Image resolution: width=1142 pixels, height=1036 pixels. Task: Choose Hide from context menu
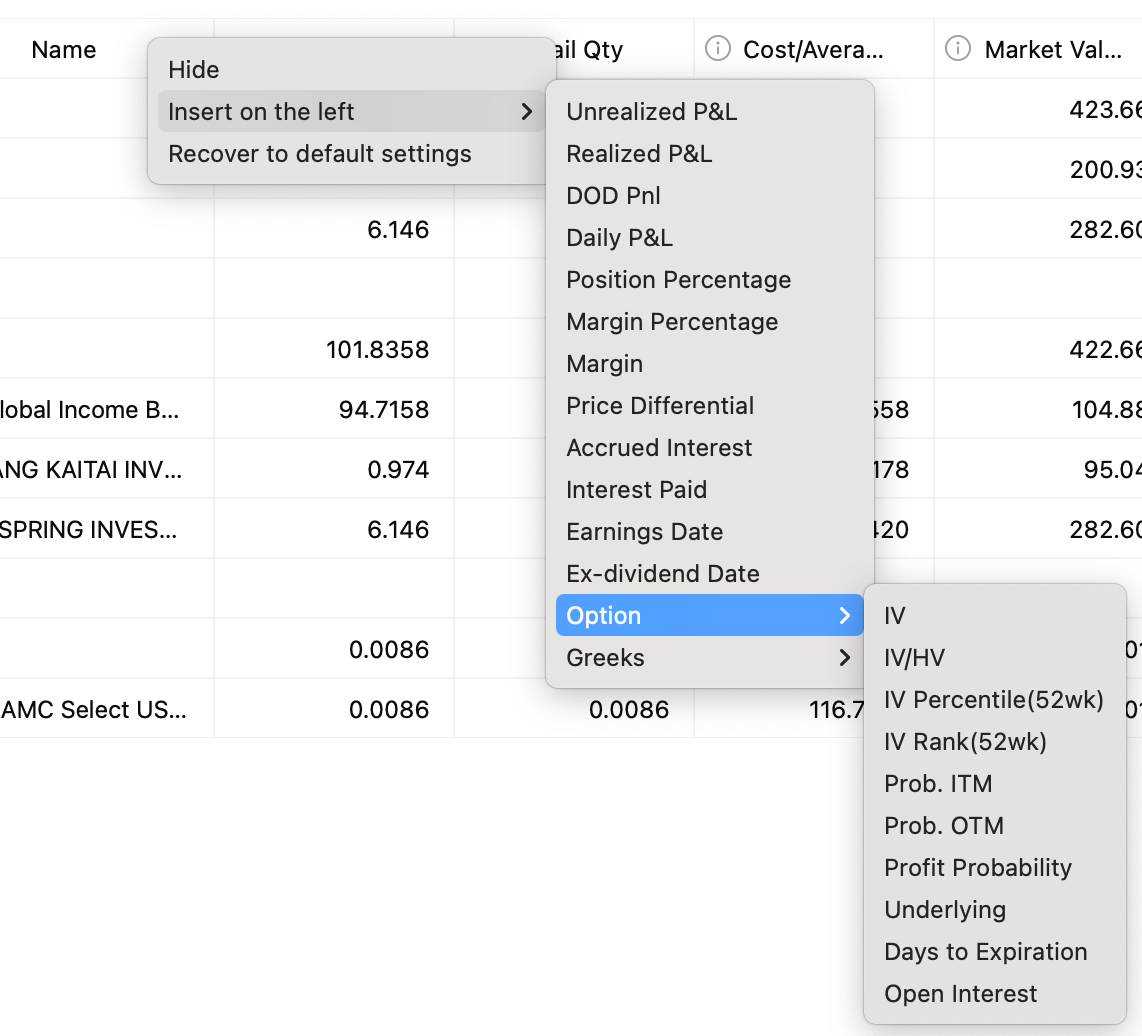pos(194,70)
